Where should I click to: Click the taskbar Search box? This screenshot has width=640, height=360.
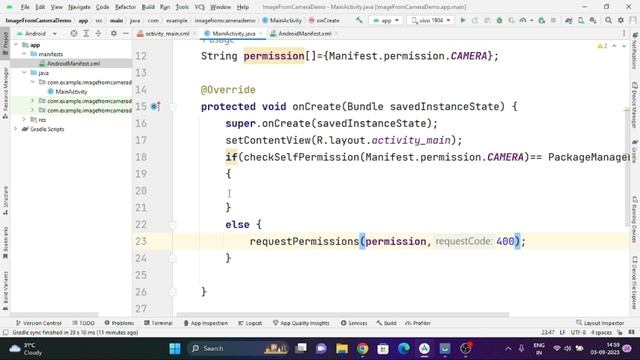239,348
